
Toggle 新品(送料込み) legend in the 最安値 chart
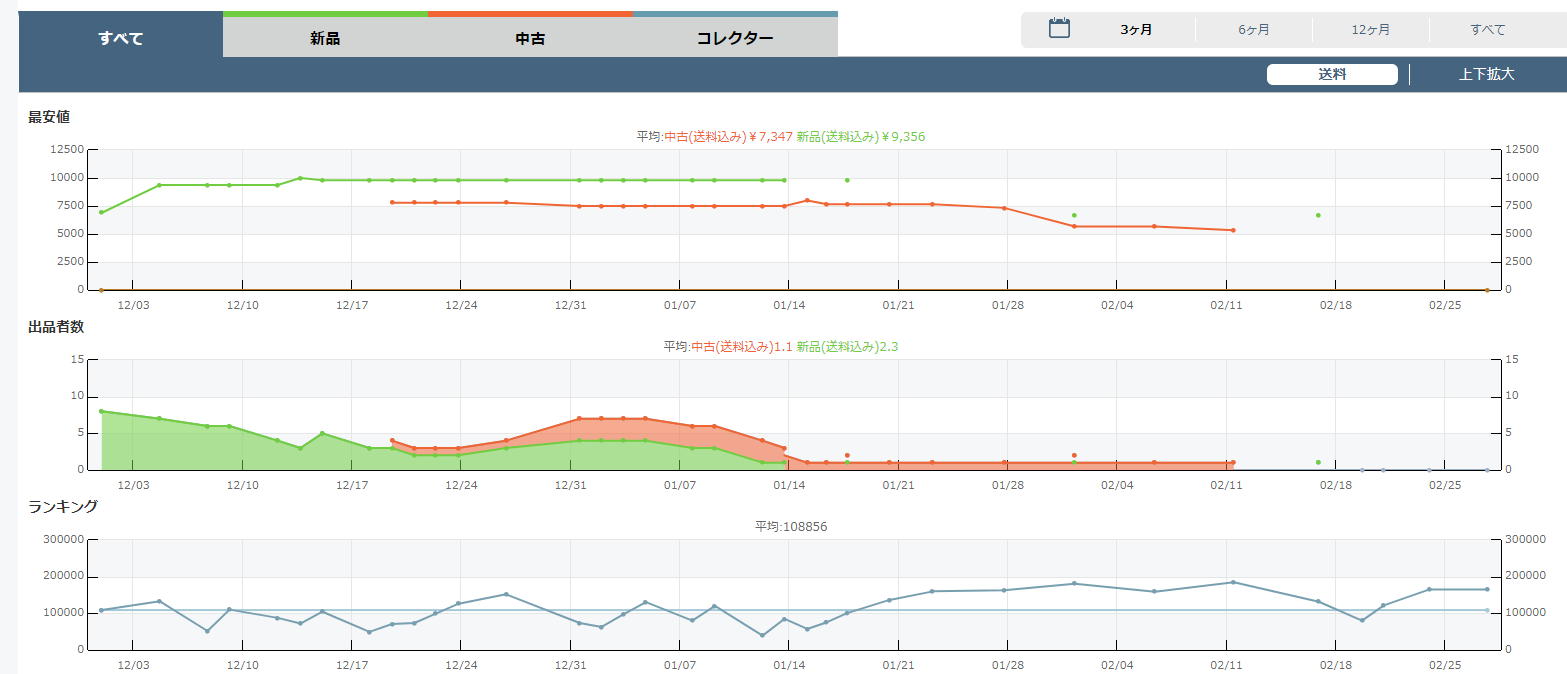(x=860, y=137)
